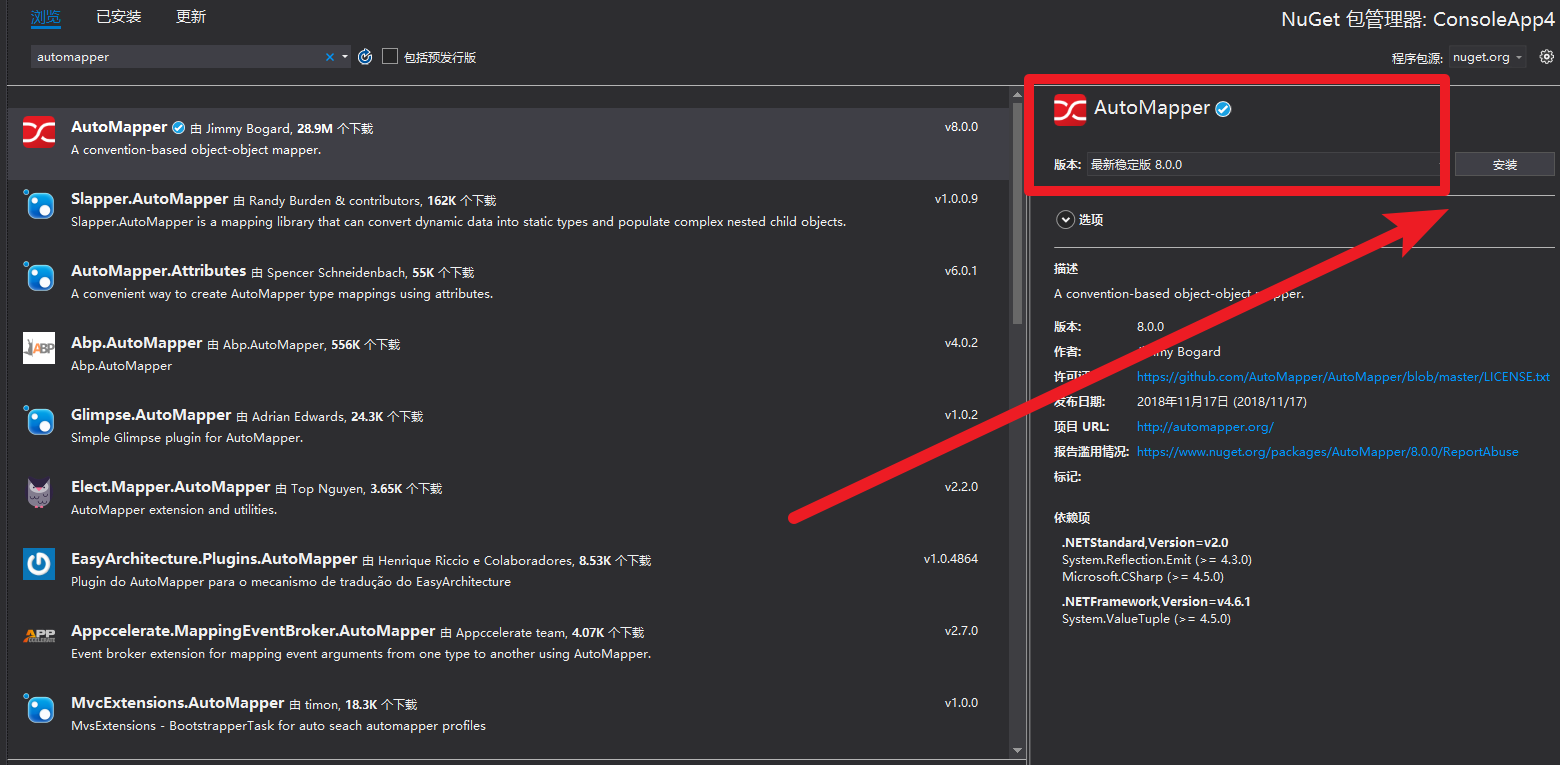Viewport: 1560px width, 765px height.
Task: Click the Abp.AutoMapper ABP logo icon
Action: click(x=39, y=349)
